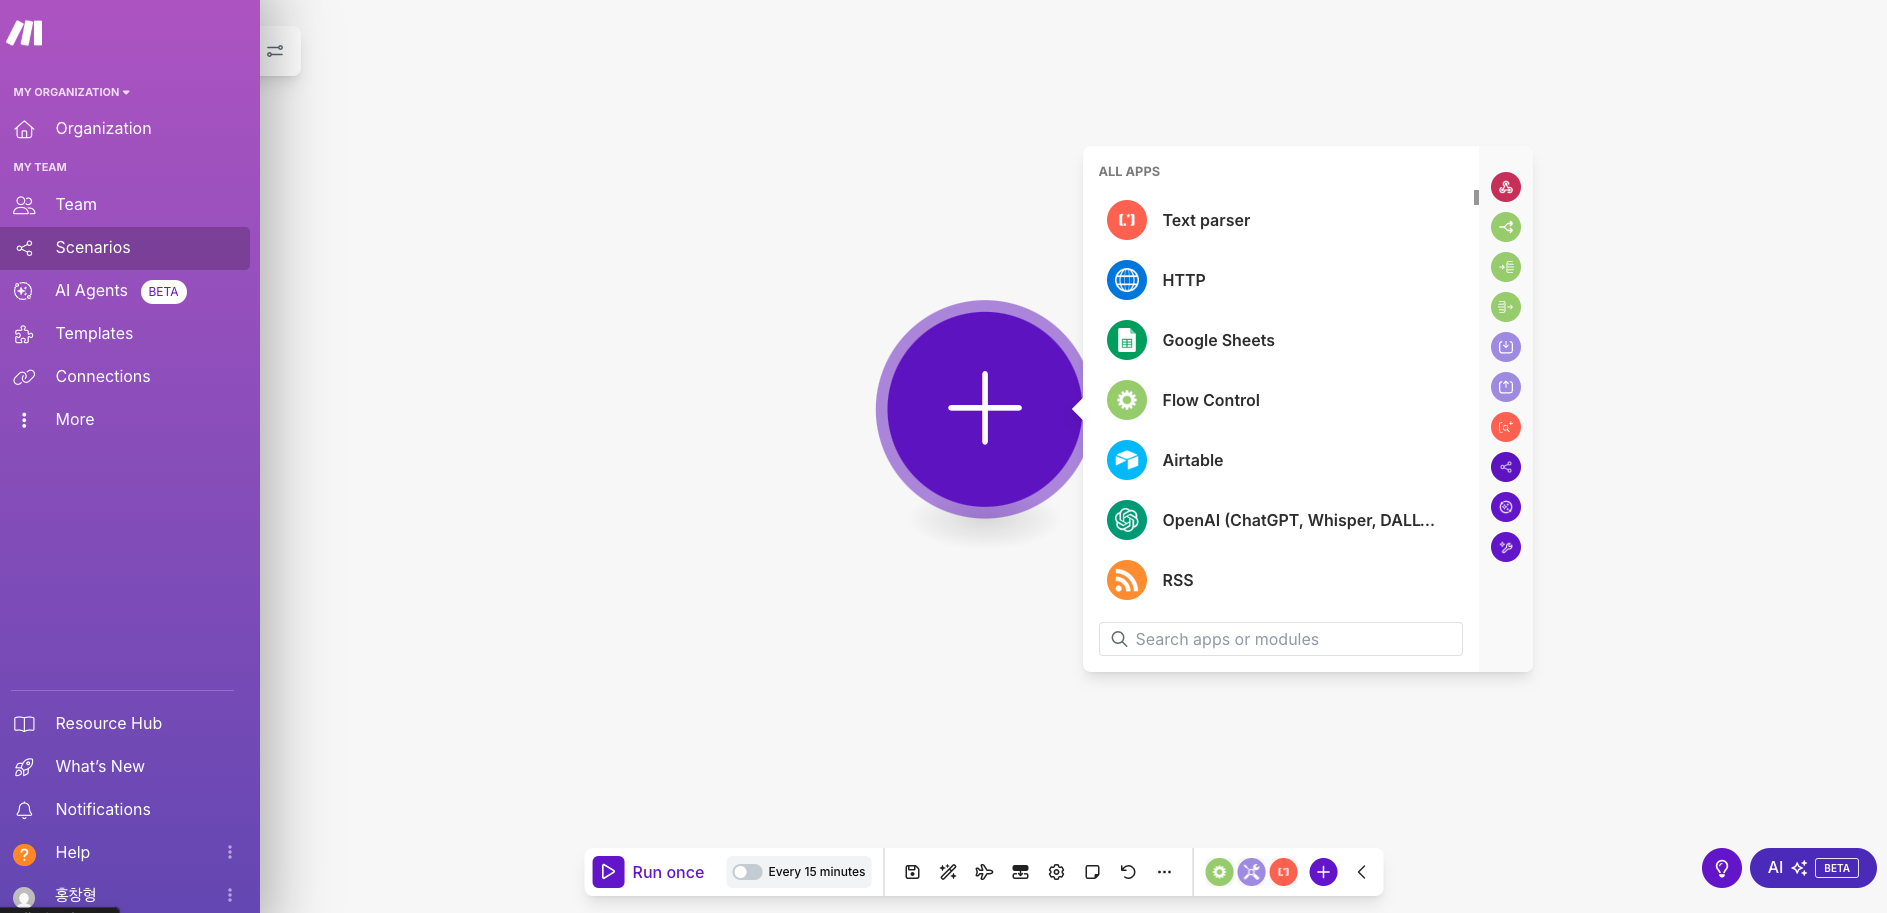
Task: Click the light purple download-arrow shortcut icon
Action: coord(1506,347)
